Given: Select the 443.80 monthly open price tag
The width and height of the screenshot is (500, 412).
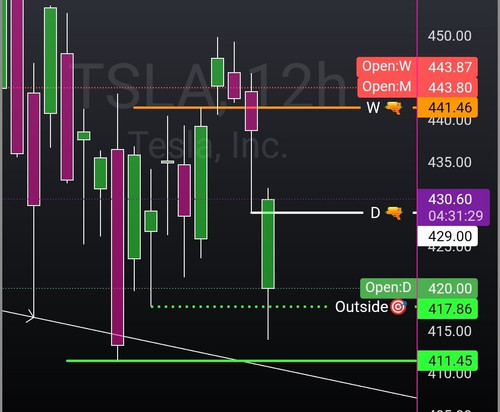Looking at the screenshot, I should [448, 87].
